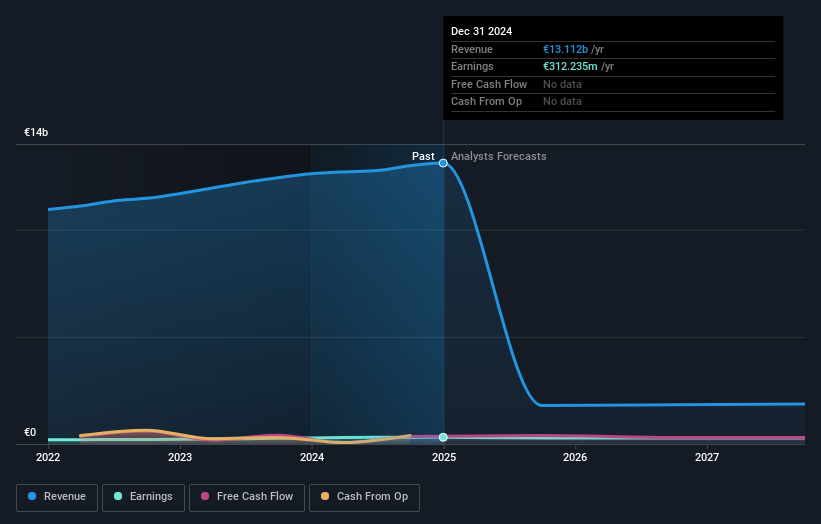This screenshot has width=821, height=524.
Task: Click the Cash From Op label in tooltip
Action: click(486, 102)
